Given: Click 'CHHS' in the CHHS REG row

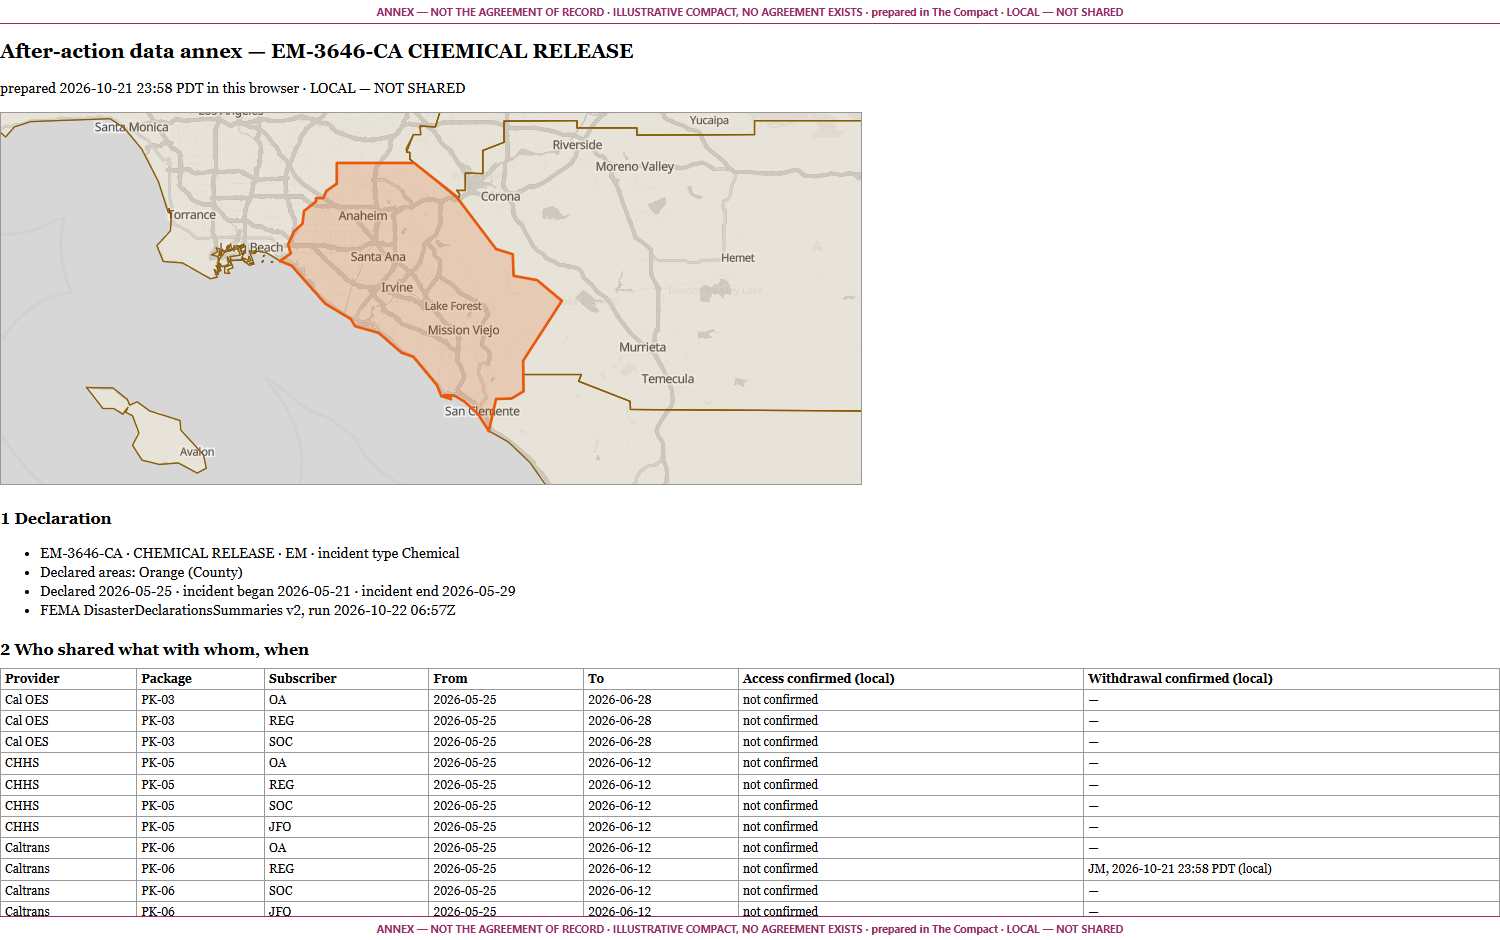Looking at the screenshot, I should [x=22, y=785].
